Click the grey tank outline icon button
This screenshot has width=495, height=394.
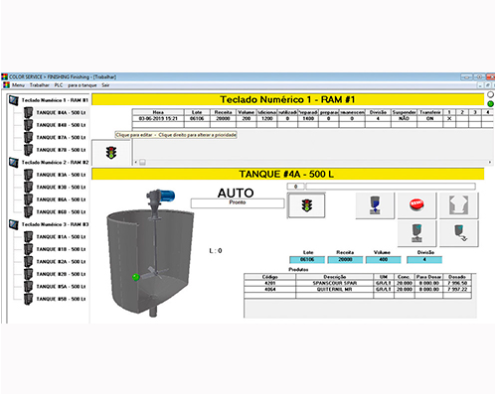pos(459,205)
